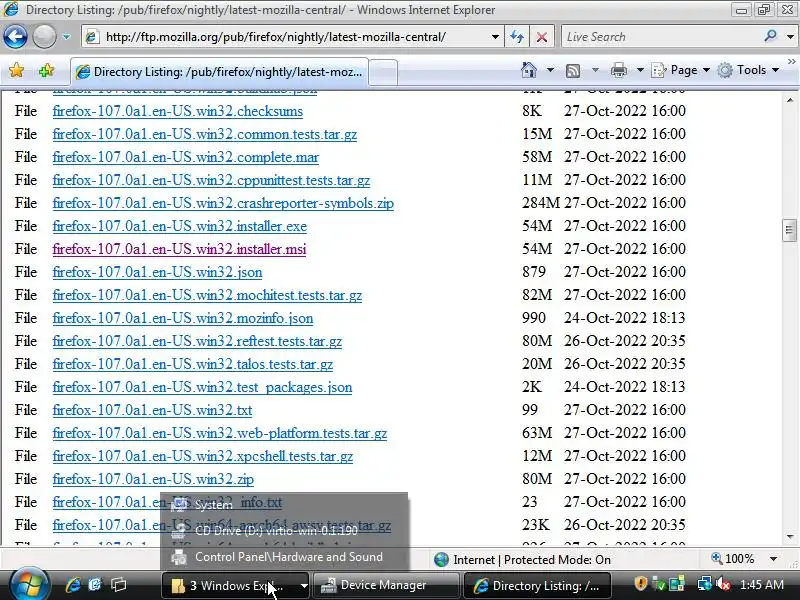
Task: Open win32.common.tests.tar.gz link
Action: click(x=205, y=134)
